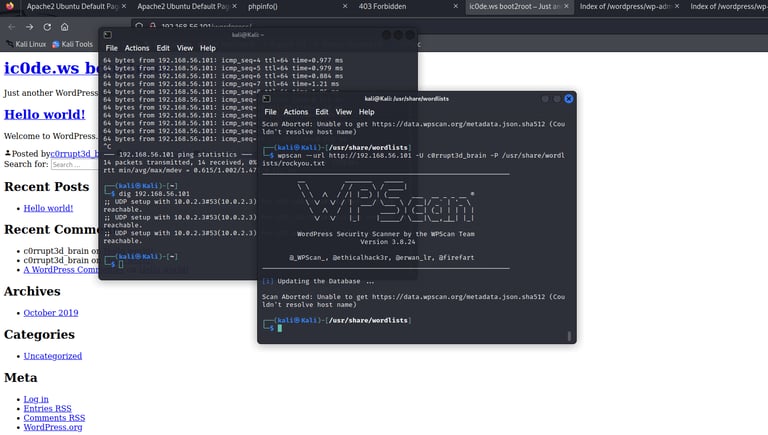Open the Comments RSS feed
The height and width of the screenshot is (435, 768).
tap(54, 418)
